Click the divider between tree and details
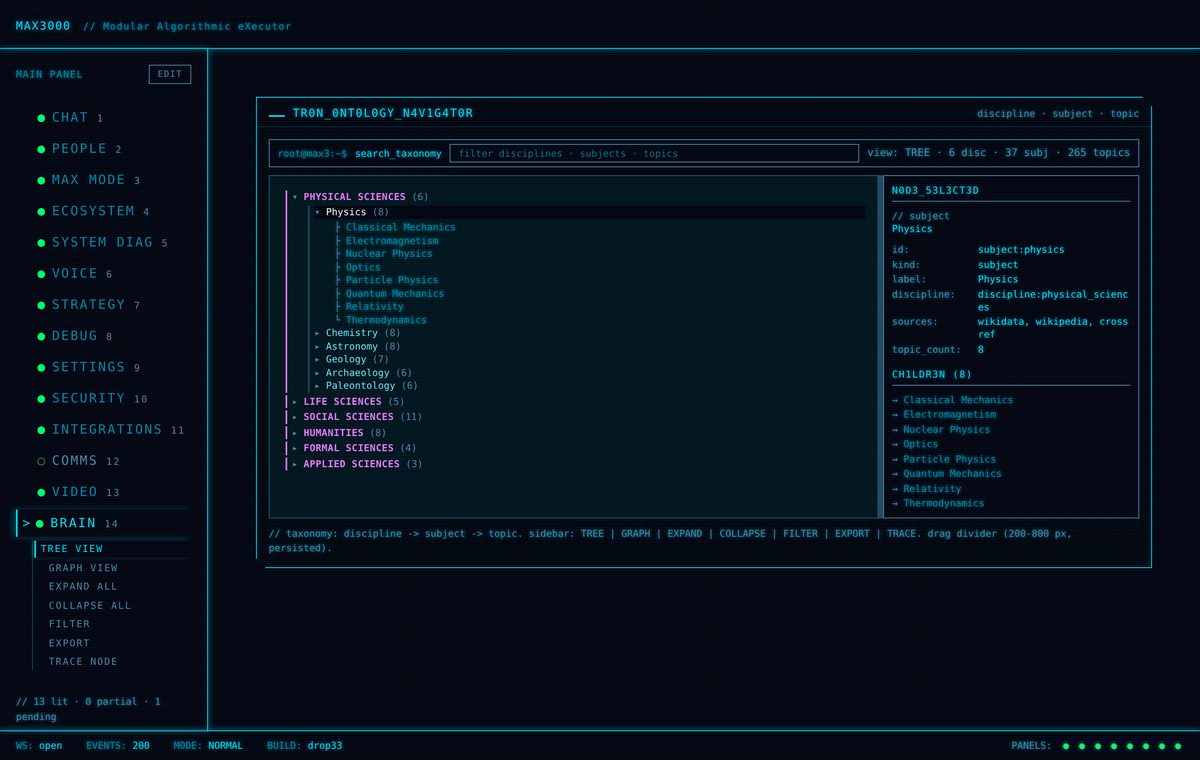This screenshot has width=1200, height=760. coord(880,347)
